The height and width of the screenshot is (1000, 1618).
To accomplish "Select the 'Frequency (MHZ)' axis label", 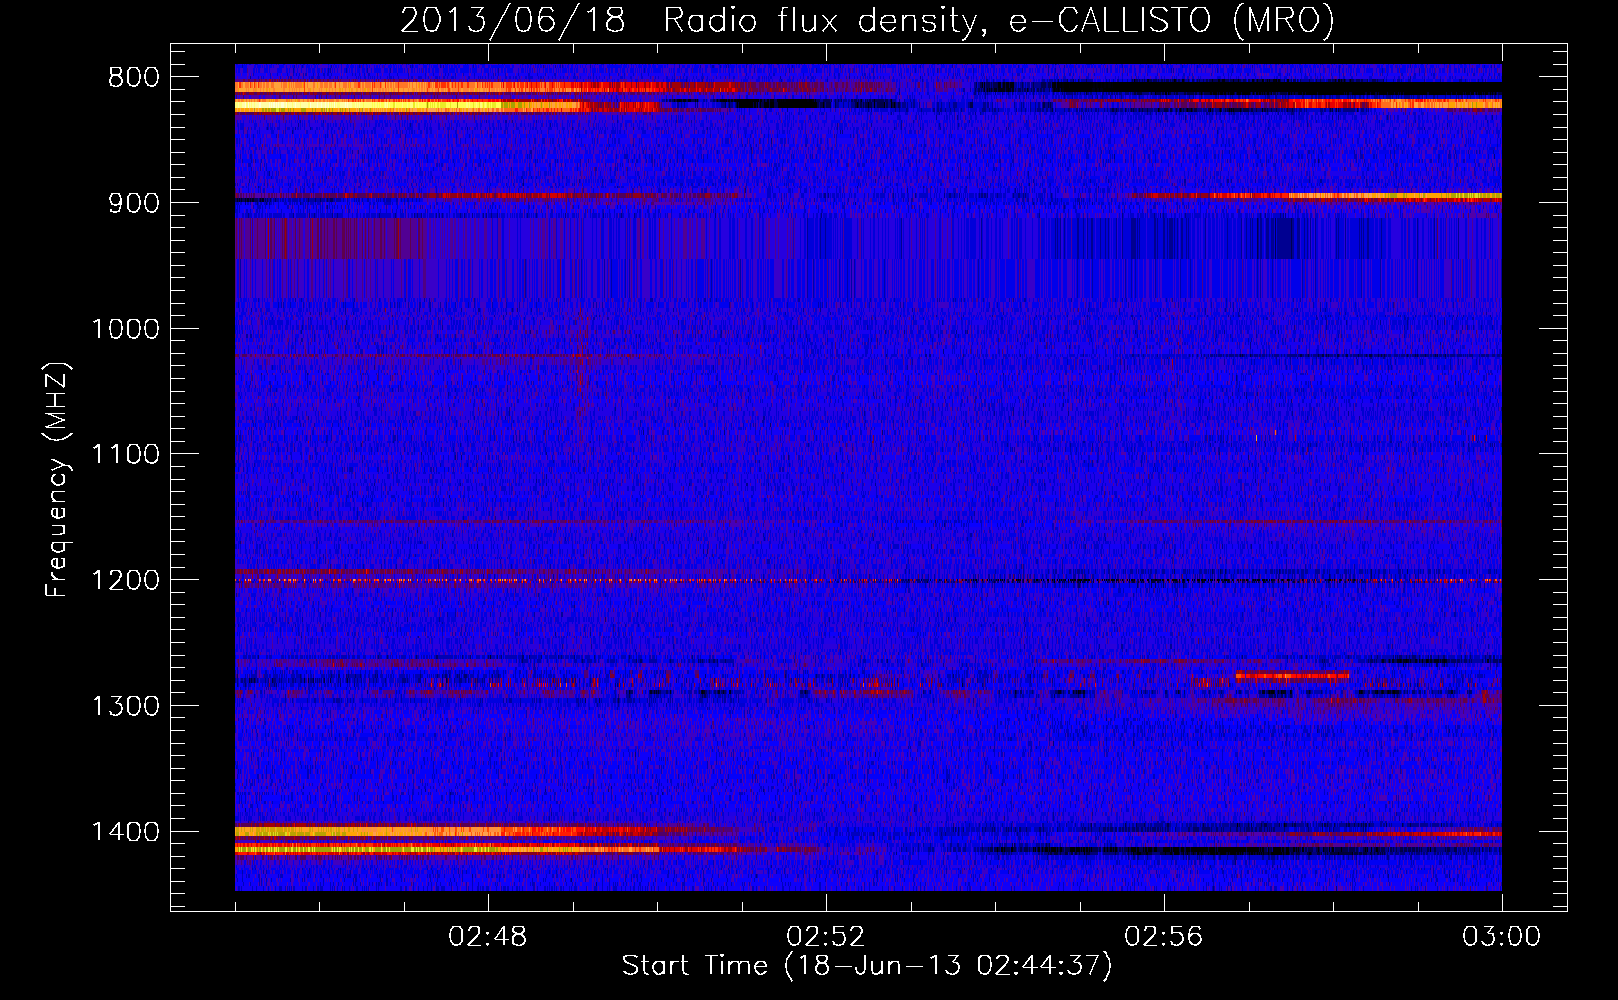I will click(x=58, y=480).
